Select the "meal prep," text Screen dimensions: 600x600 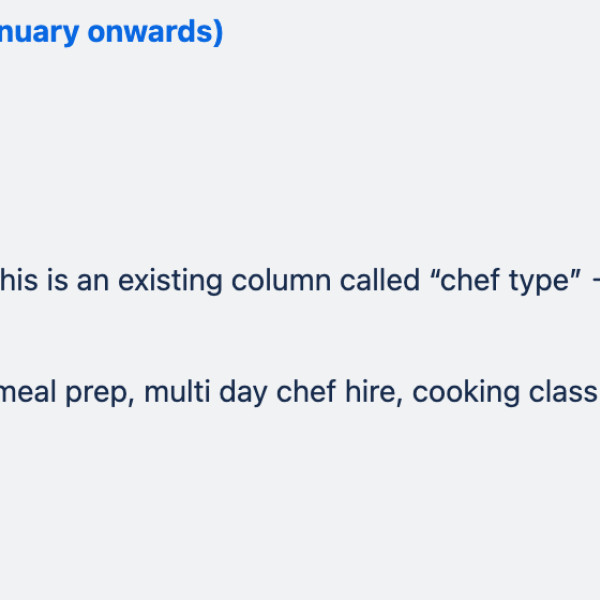click(67, 393)
